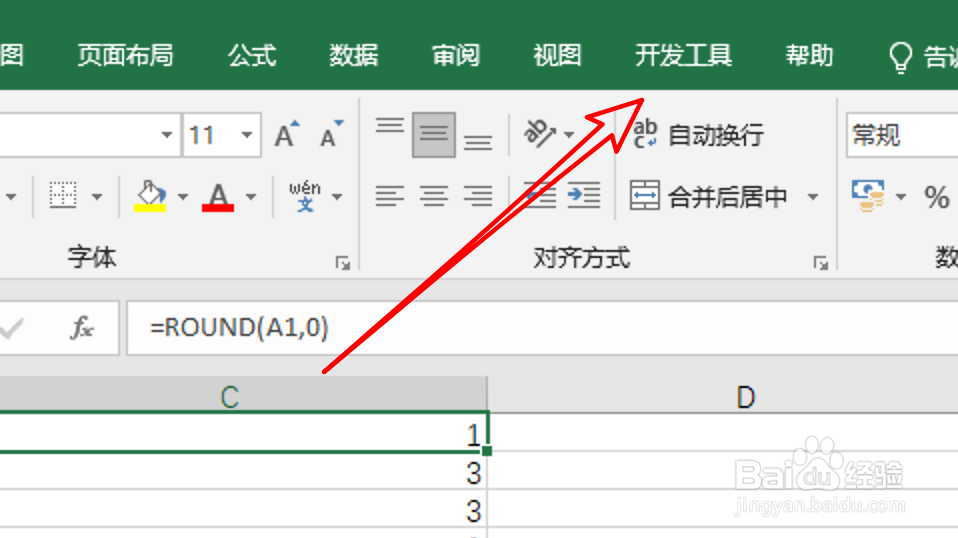Toggle middle vertical alignment
The width and height of the screenshot is (958, 538).
point(434,134)
